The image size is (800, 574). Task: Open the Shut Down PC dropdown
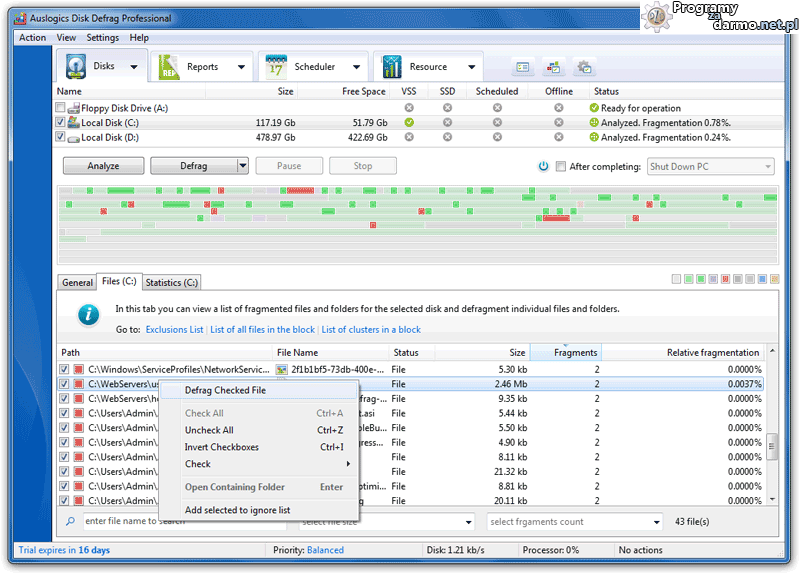click(x=711, y=166)
